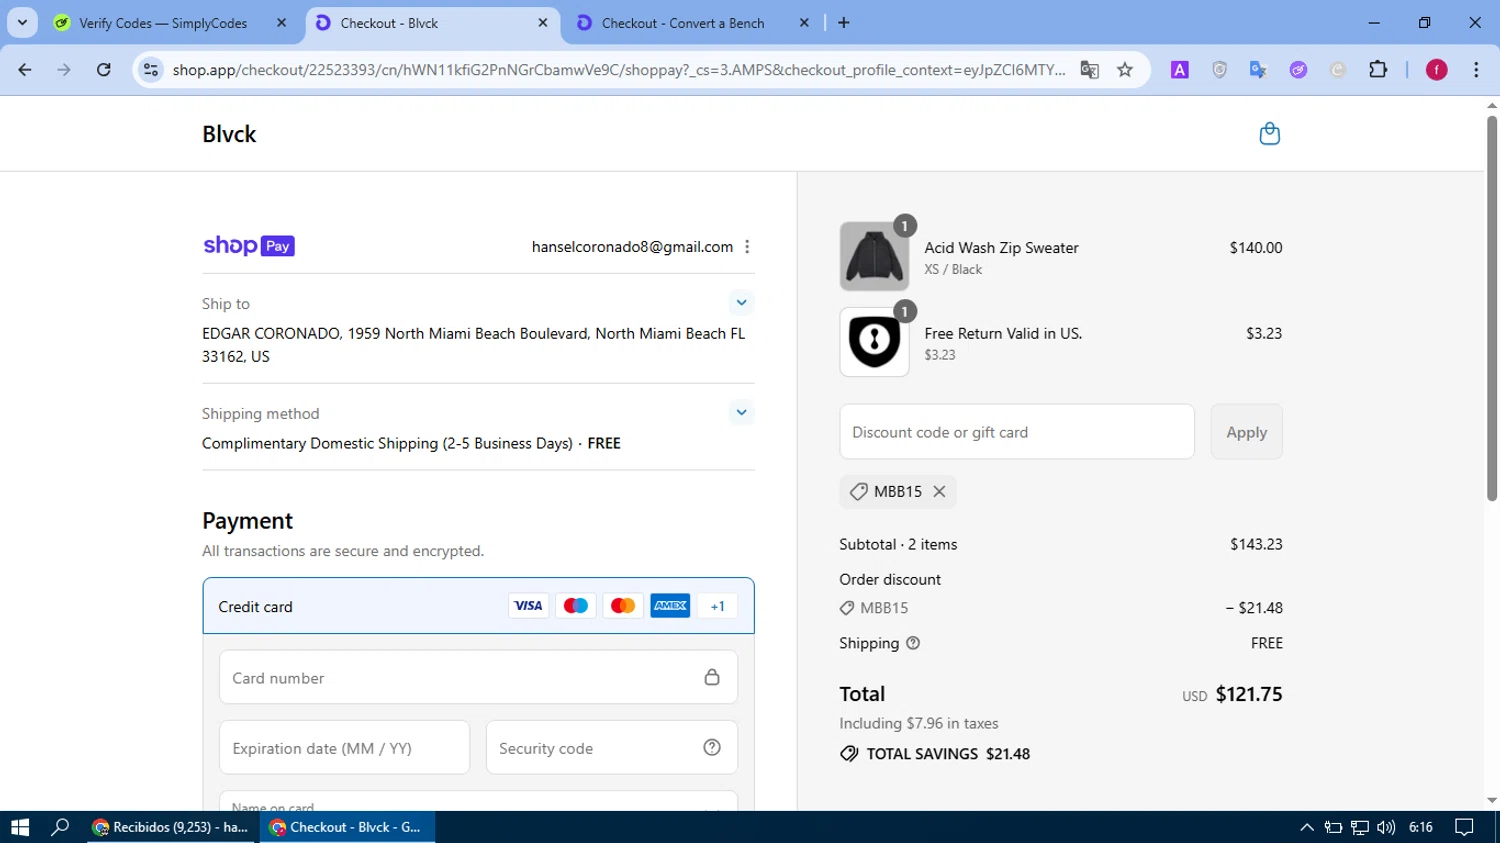
Task: Go back to the previous page
Action: click(x=25, y=70)
